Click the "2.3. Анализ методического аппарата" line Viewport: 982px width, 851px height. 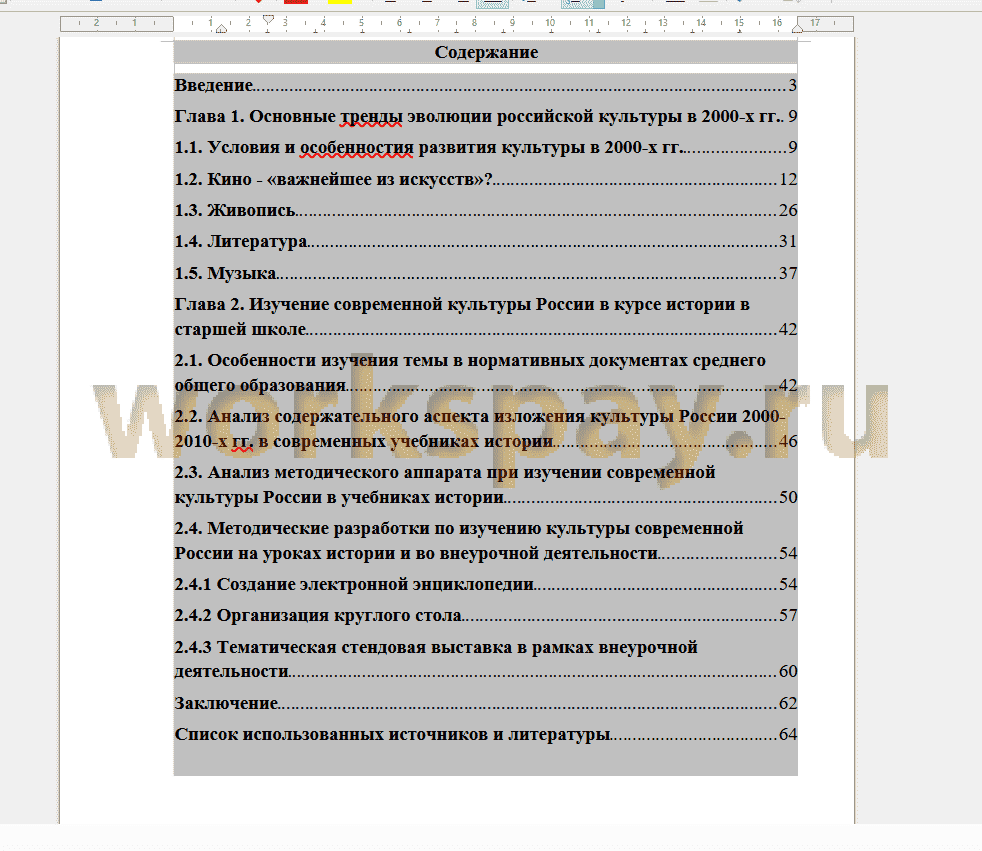445,472
